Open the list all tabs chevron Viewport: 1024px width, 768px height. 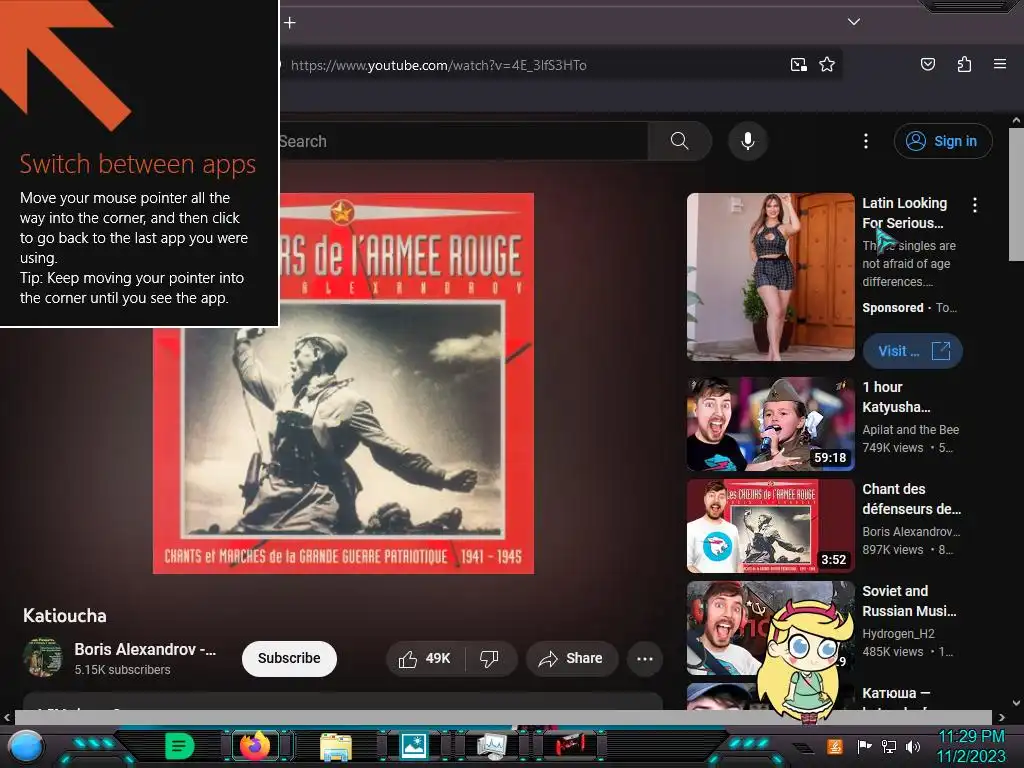[854, 22]
